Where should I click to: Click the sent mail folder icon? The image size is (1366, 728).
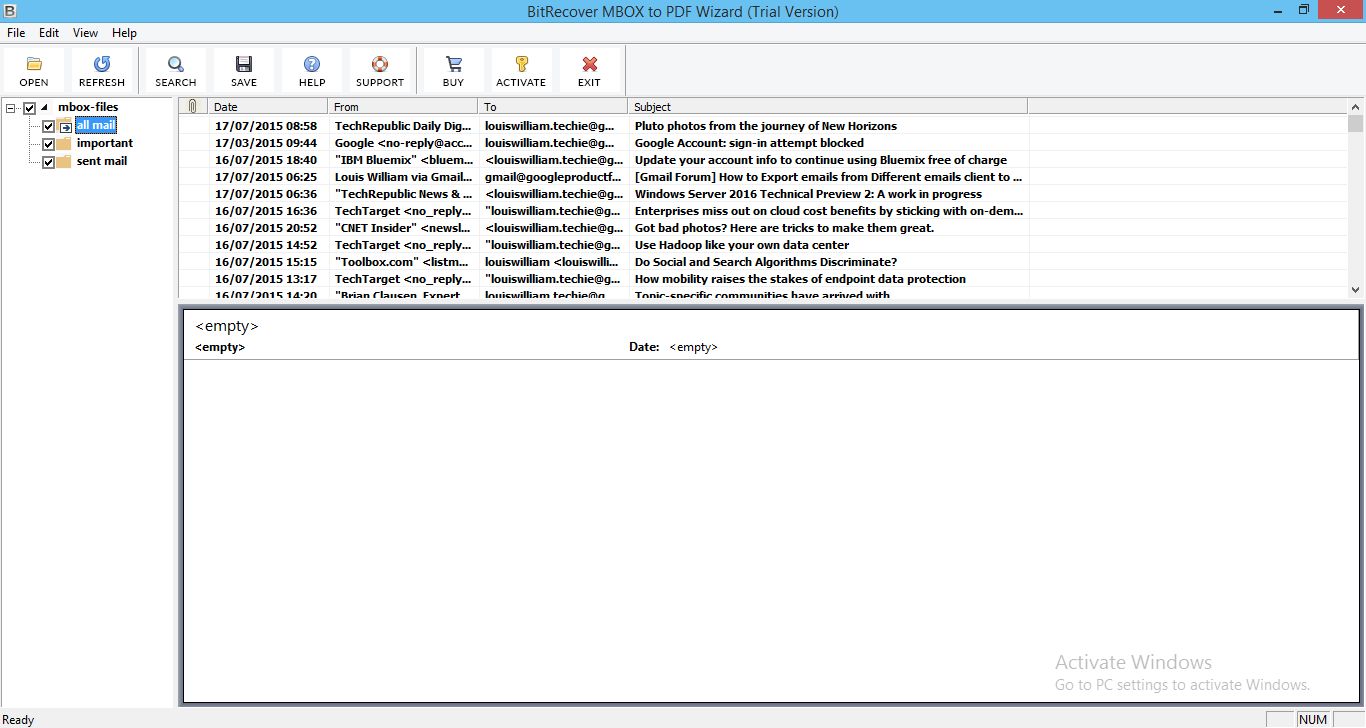(65, 161)
